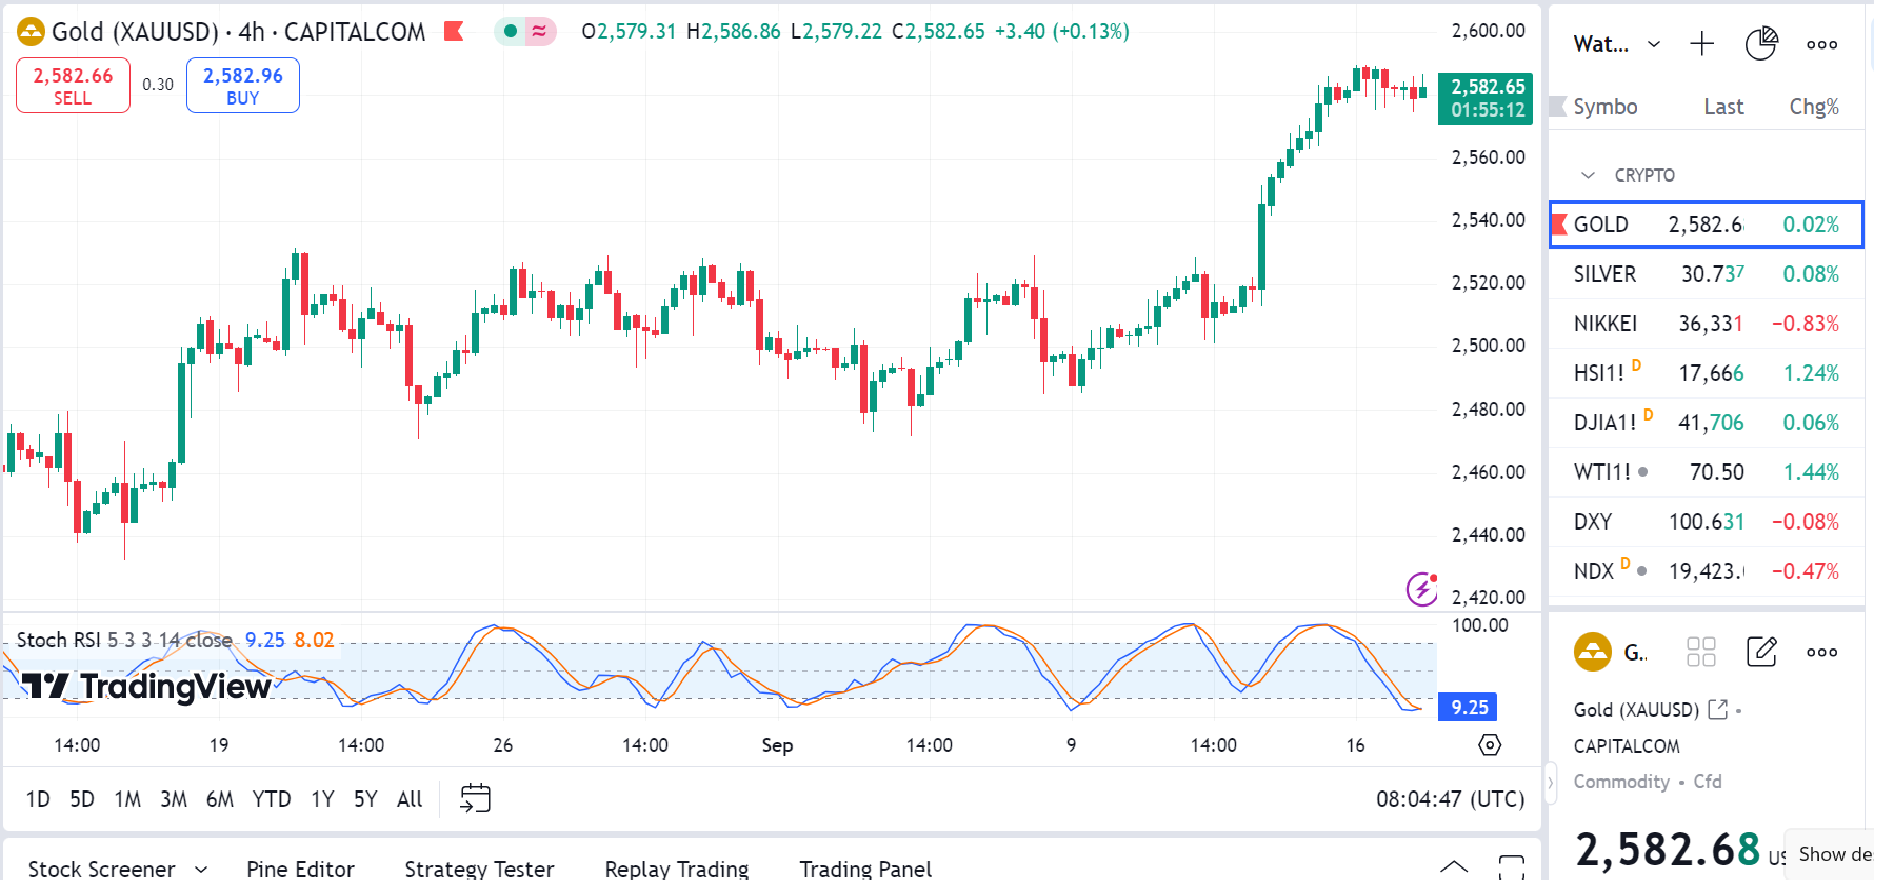
Task: Select the SILVER row in watchlist
Action: [1705, 274]
